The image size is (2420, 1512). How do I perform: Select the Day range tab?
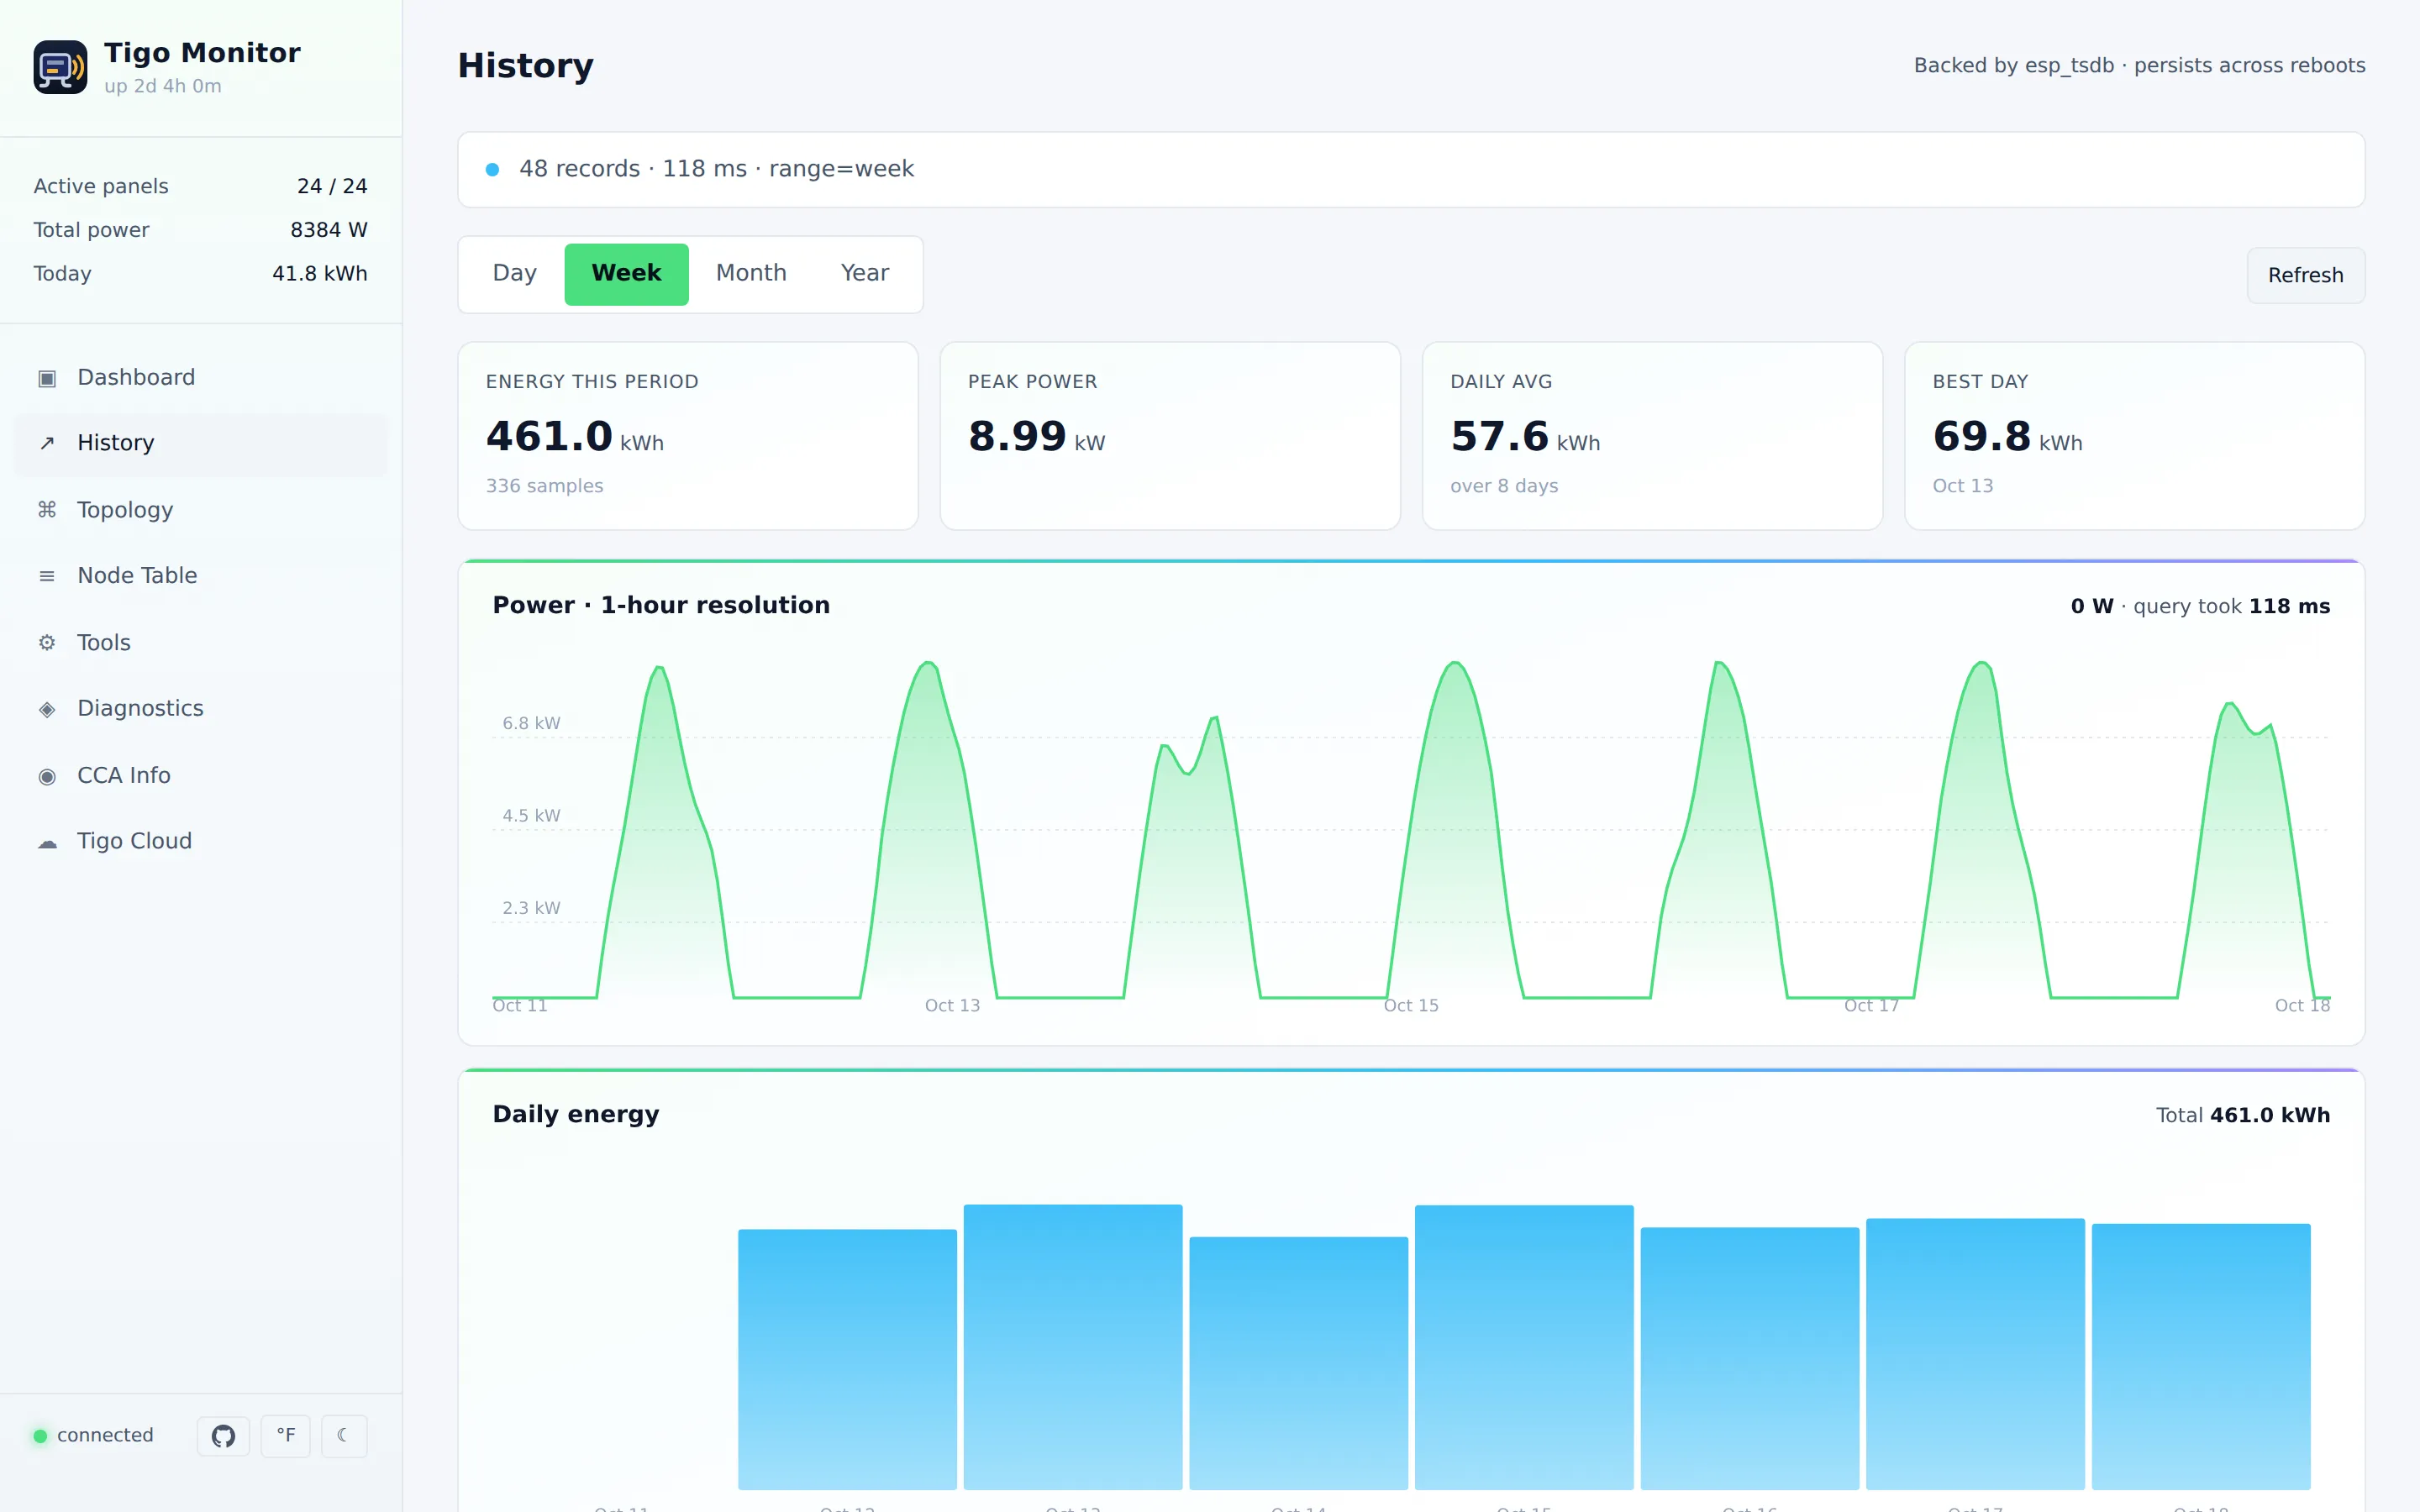click(514, 273)
